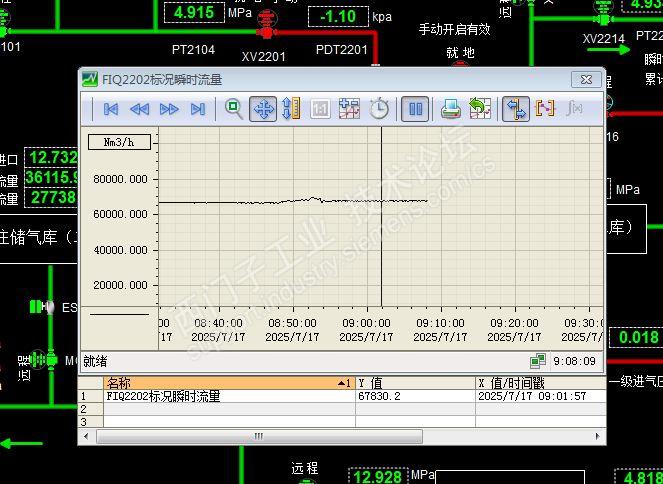Image resolution: width=663 pixels, height=484 pixels.
Task: Click the PDT2201 tag label
Action: point(342,50)
